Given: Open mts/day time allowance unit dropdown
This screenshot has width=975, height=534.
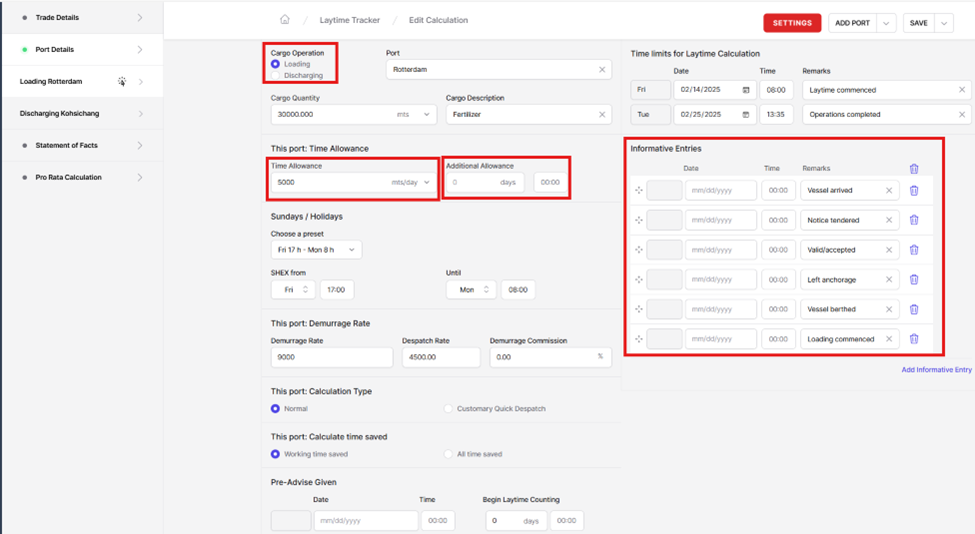Looking at the screenshot, I should tap(427, 182).
